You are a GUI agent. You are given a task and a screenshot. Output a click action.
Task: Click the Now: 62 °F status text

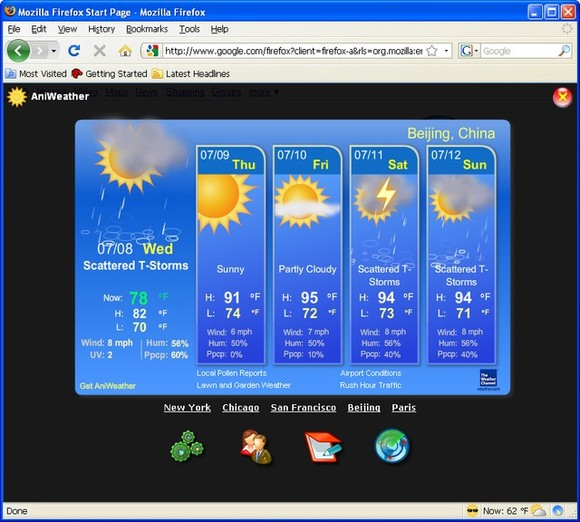pyautogui.click(x=505, y=511)
